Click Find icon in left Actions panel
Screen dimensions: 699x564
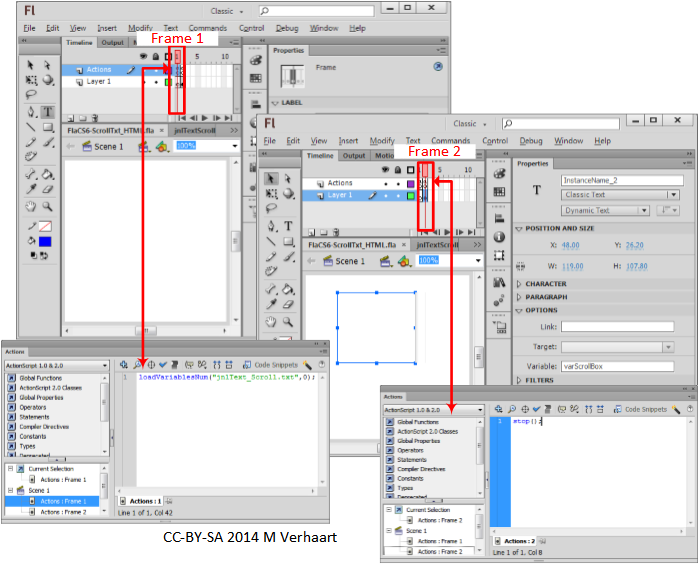[x=137, y=365]
